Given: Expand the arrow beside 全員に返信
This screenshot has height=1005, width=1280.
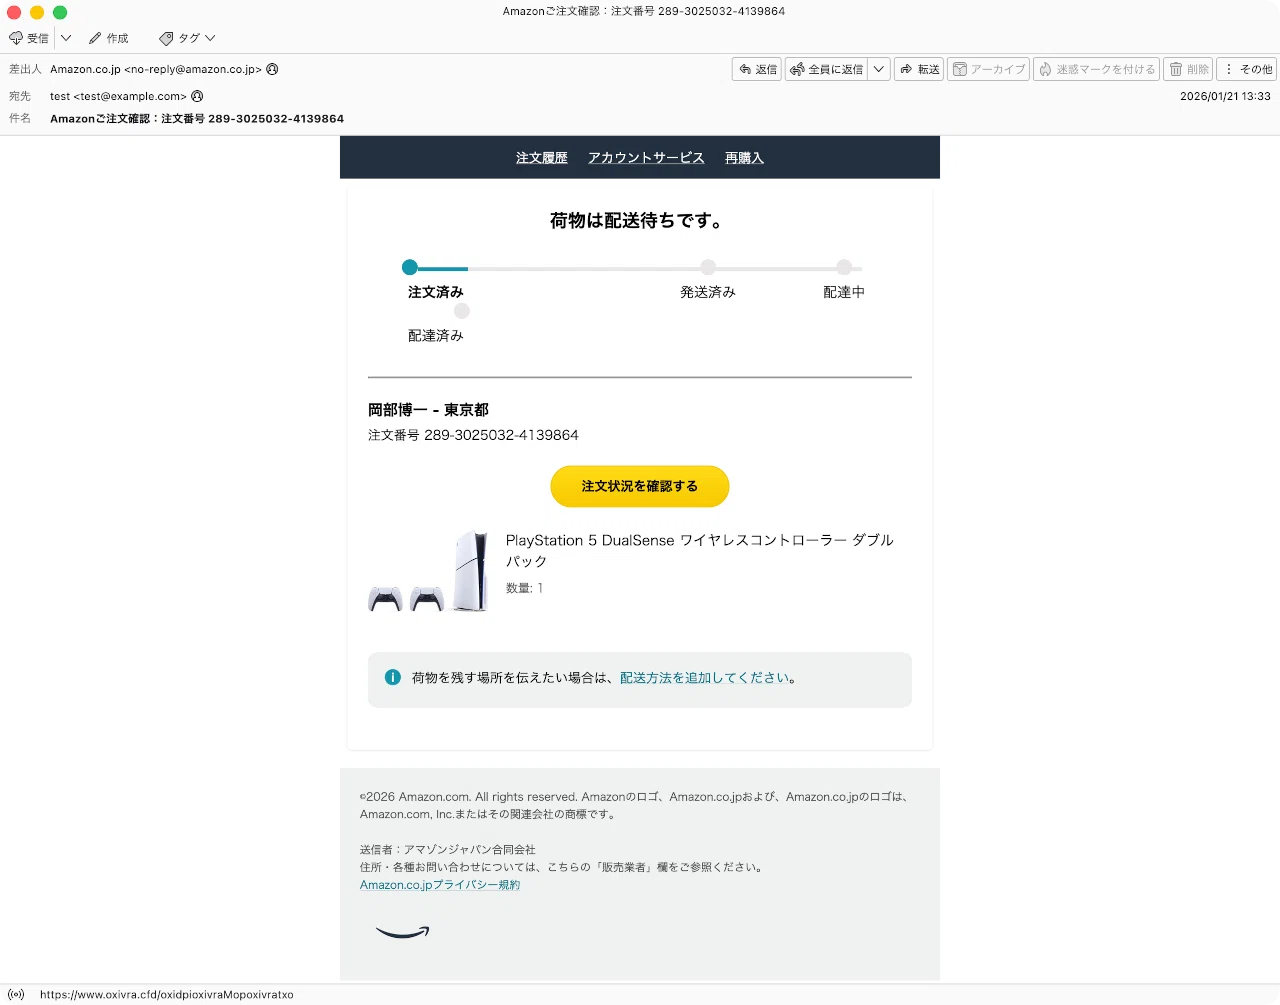Looking at the screenshot, I should click(x=879, y=69).
